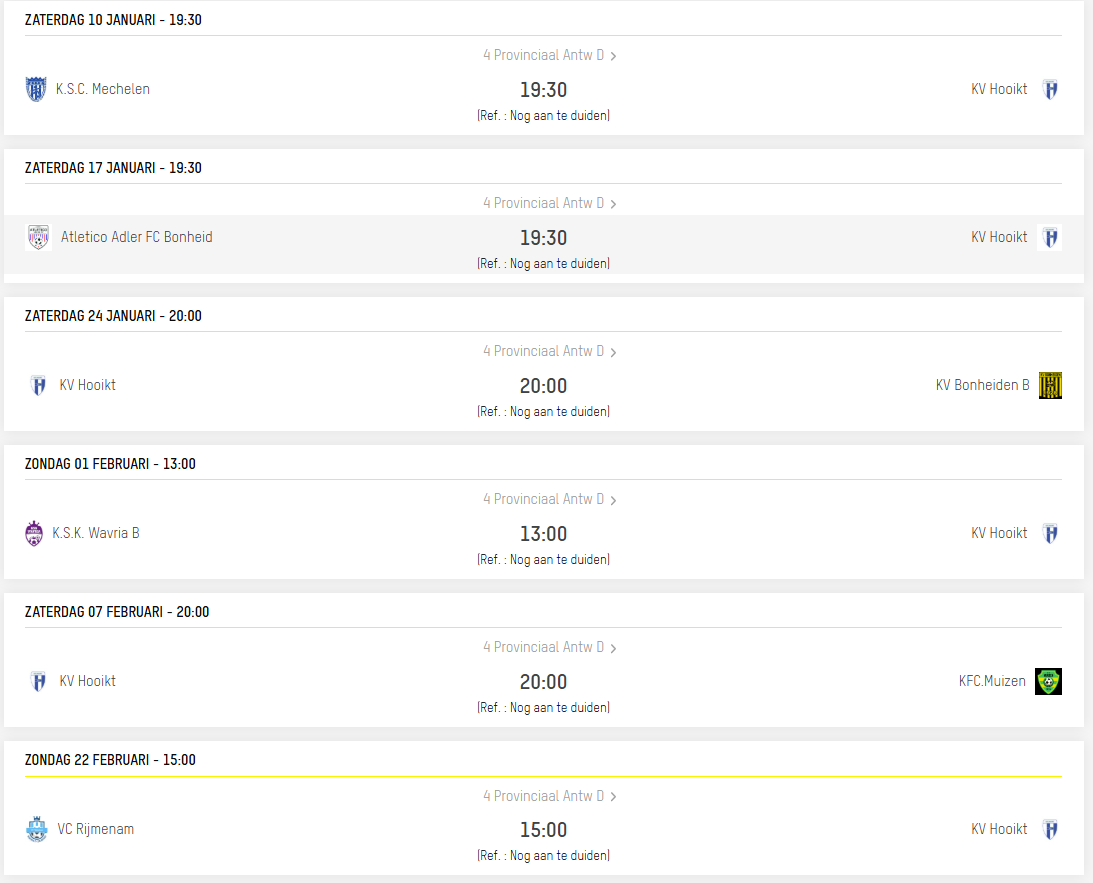This screenshot has height=883, width=1093.
Task: Click the 13:00 match time versus Wavria B
Action: tap(543, 534)
